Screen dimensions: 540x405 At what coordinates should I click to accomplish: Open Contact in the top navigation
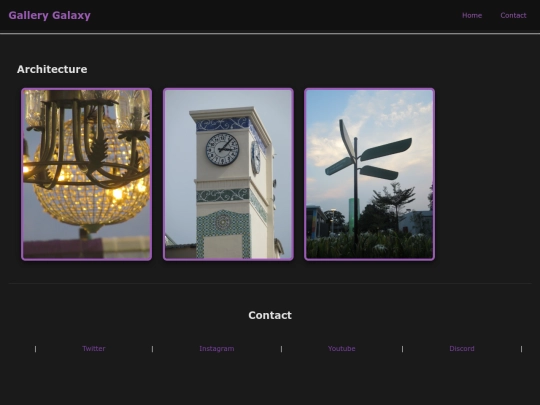pos(513,15)
